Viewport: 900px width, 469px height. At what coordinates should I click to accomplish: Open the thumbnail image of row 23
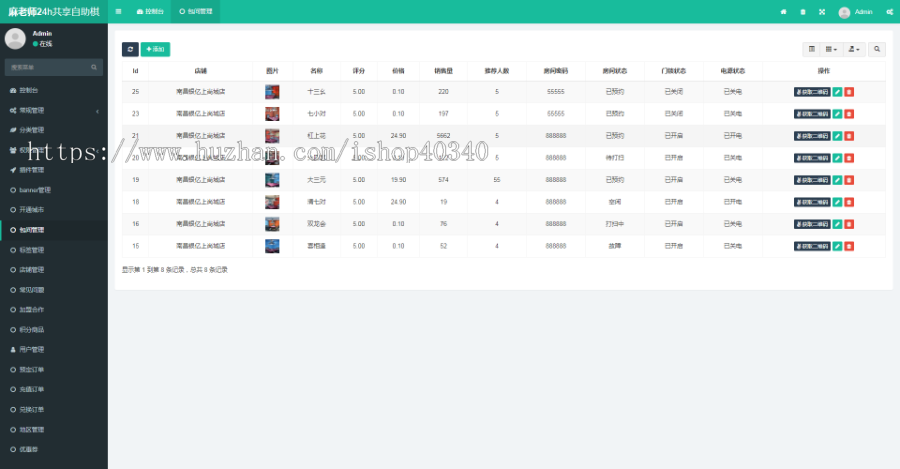coord(272,114)
